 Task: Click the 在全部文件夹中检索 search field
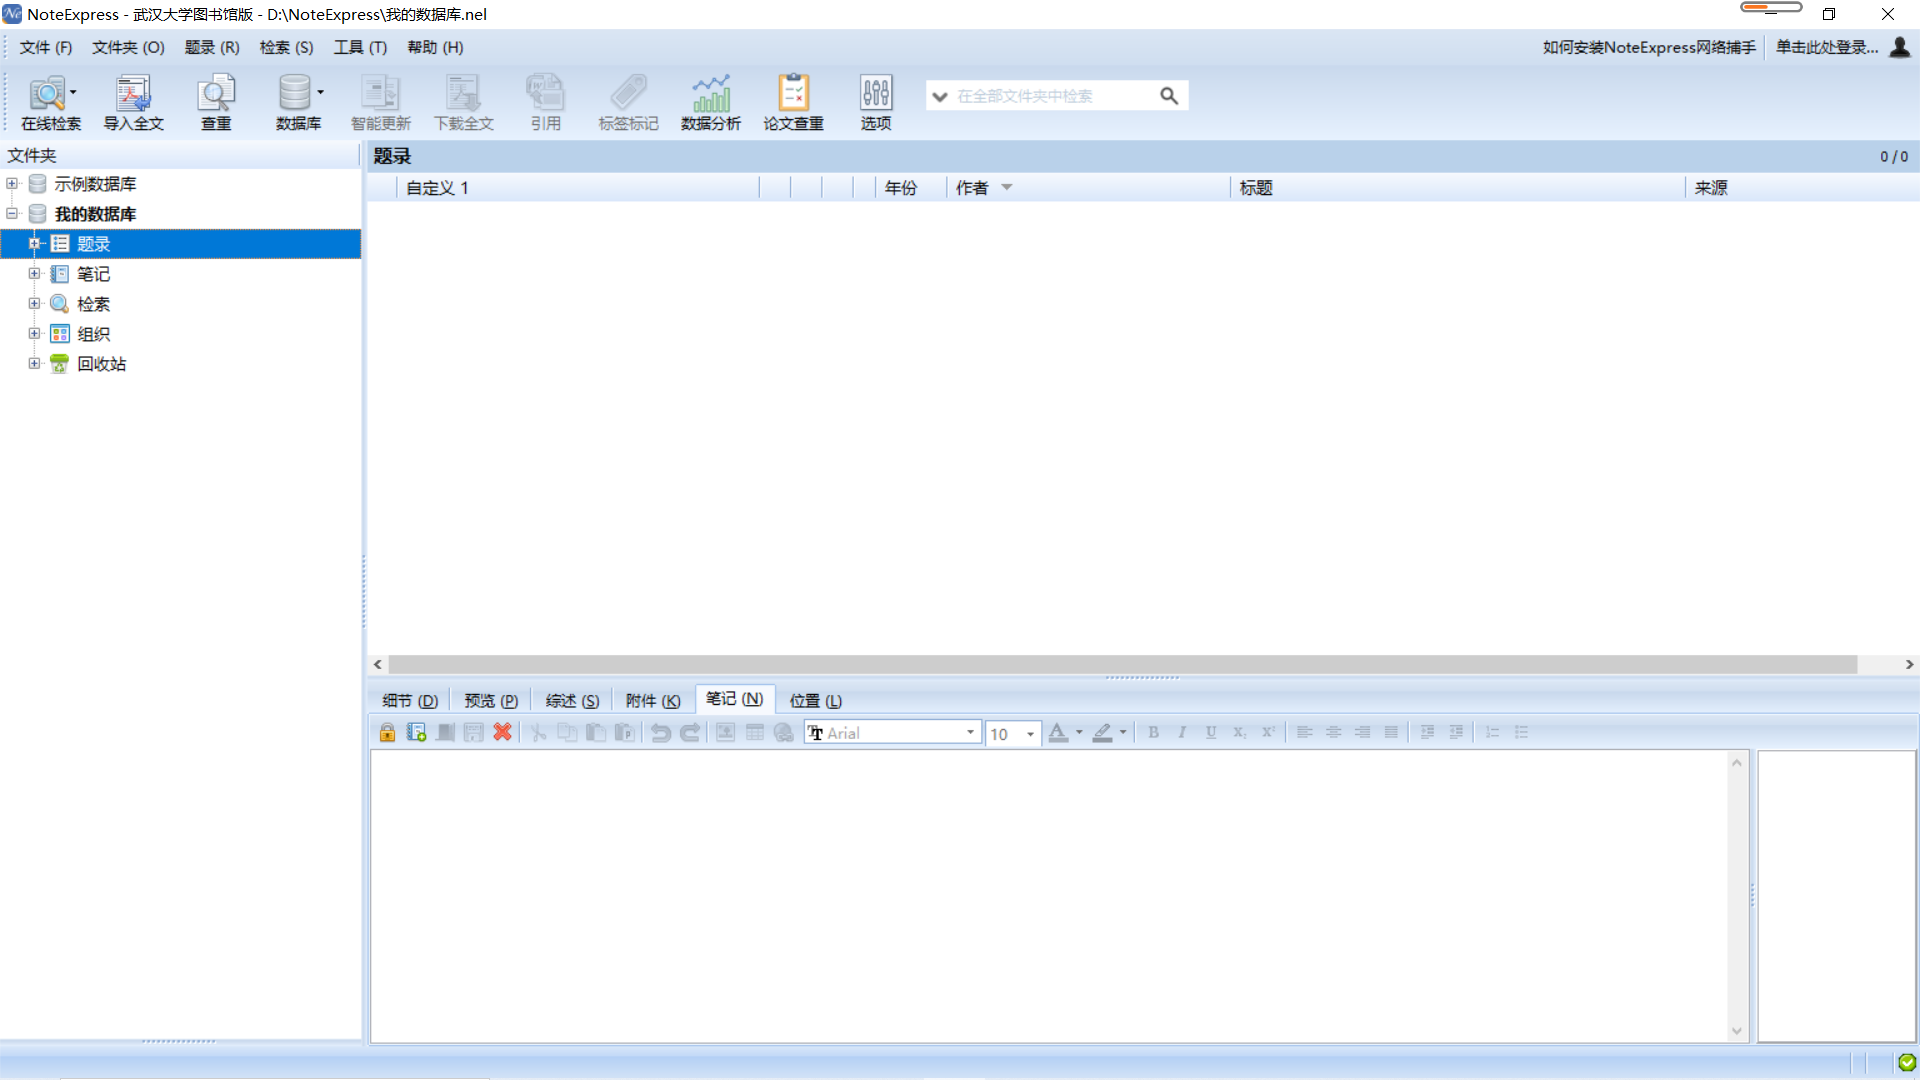[1054, 96]
